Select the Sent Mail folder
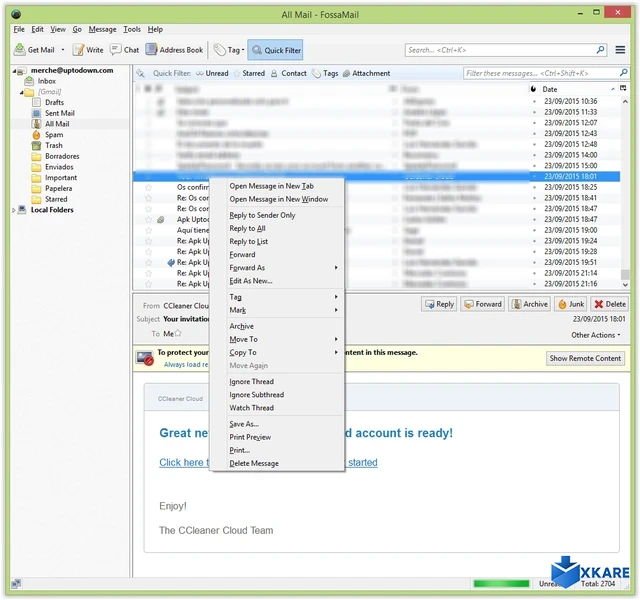 coord(59,113)
